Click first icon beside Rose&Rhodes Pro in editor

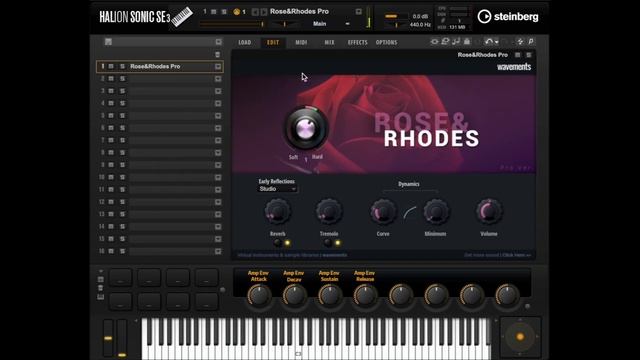(x=518, y=55)
